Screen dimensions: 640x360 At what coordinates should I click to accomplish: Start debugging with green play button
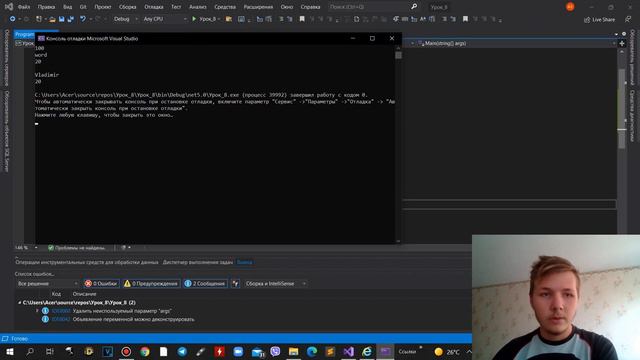pos(194,19)
